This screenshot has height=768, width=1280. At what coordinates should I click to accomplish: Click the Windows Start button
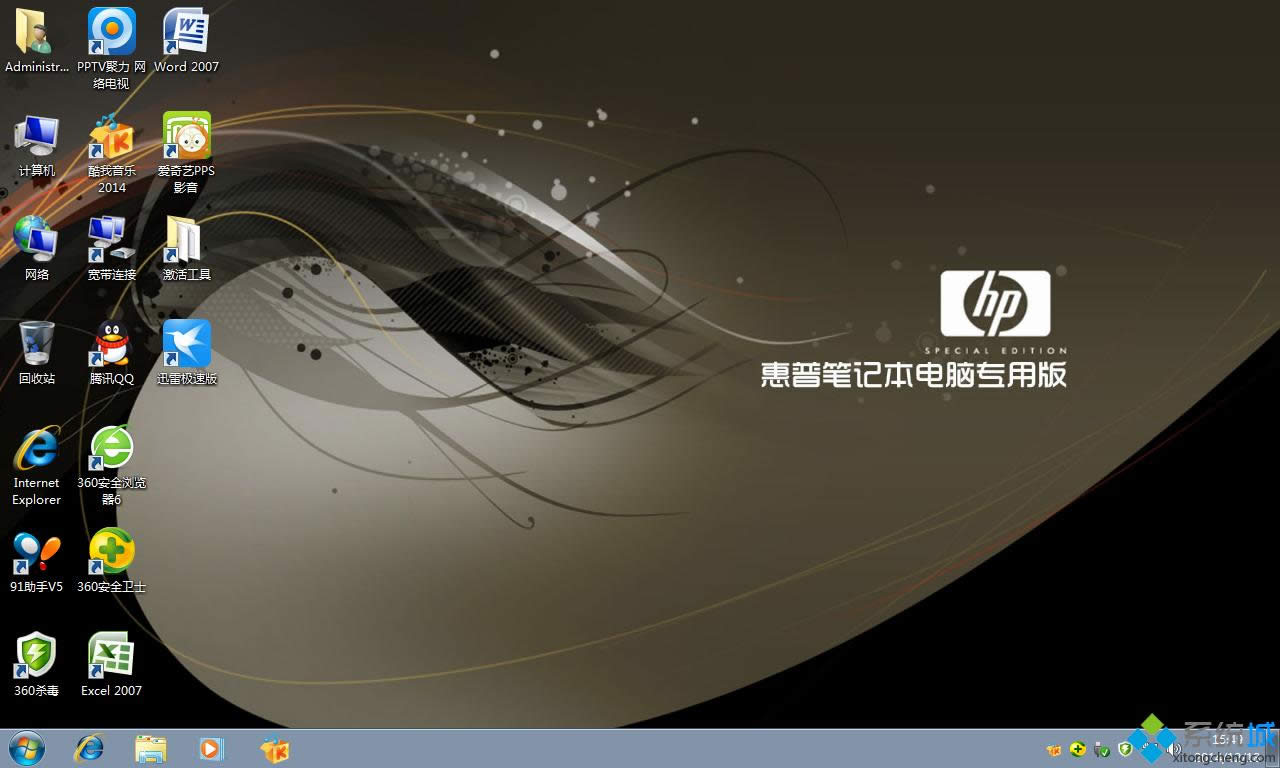(x=26, y=748)
